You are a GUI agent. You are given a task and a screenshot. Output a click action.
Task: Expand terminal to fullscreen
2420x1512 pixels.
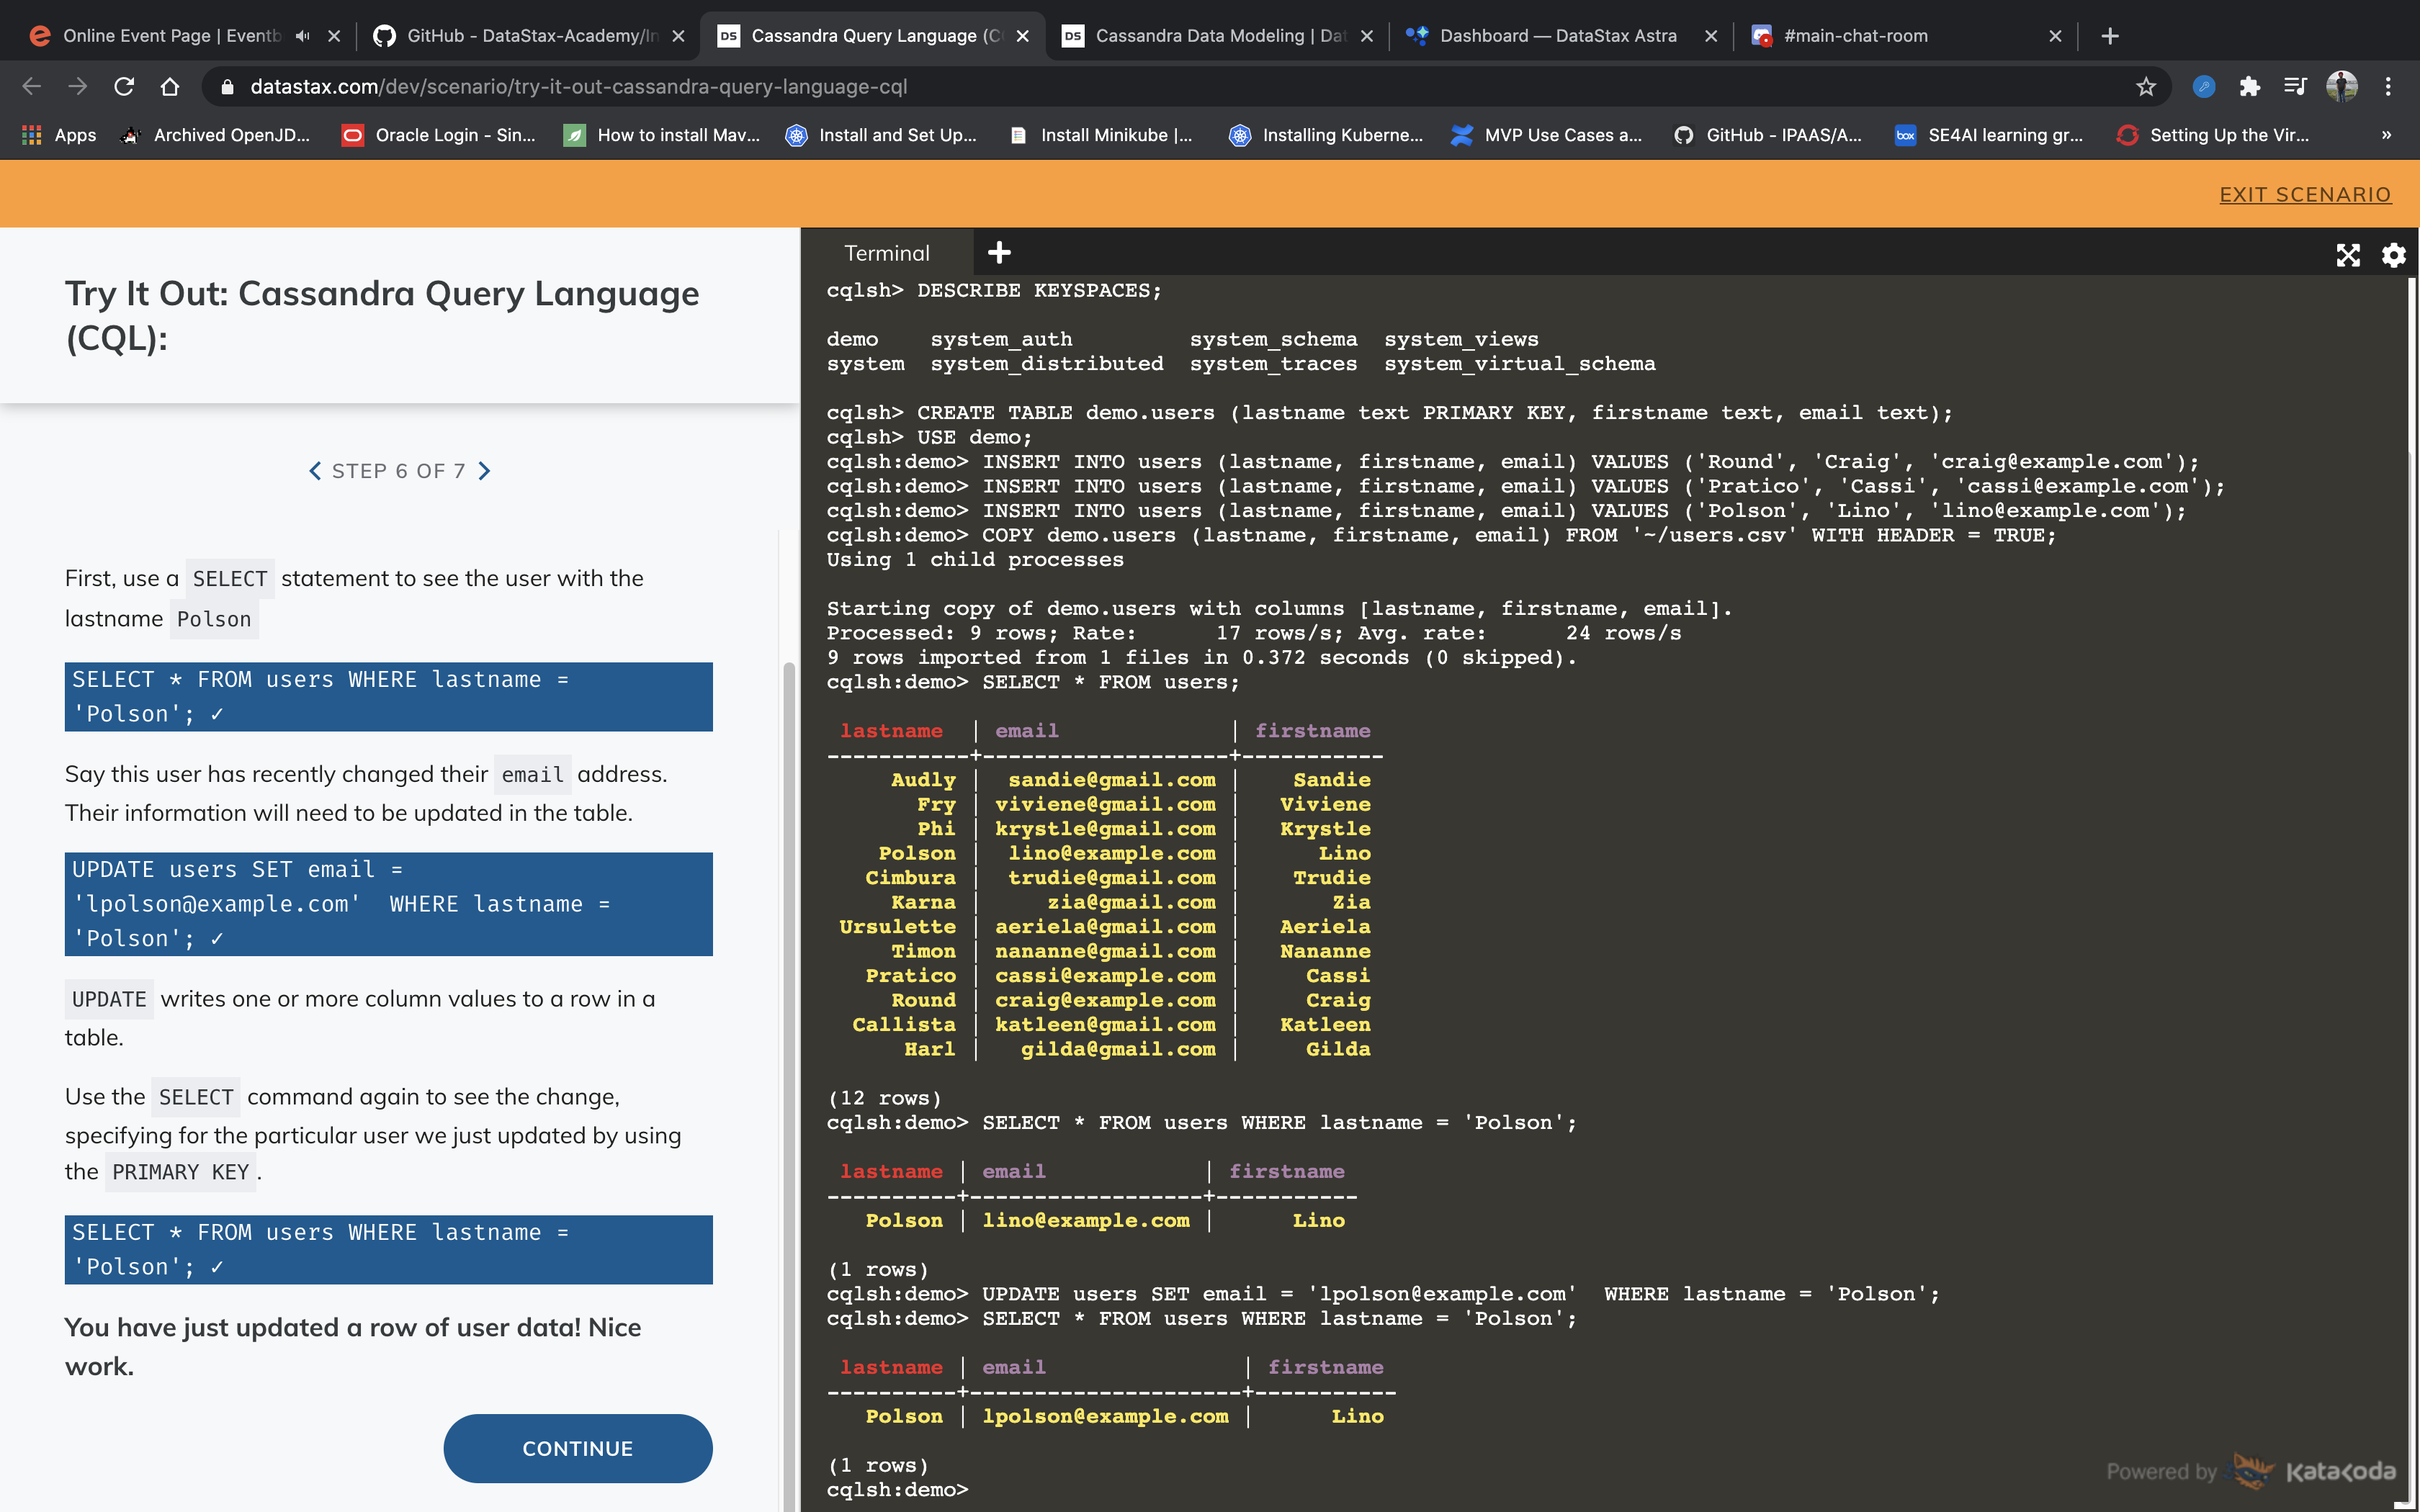tap(2347, 255)
